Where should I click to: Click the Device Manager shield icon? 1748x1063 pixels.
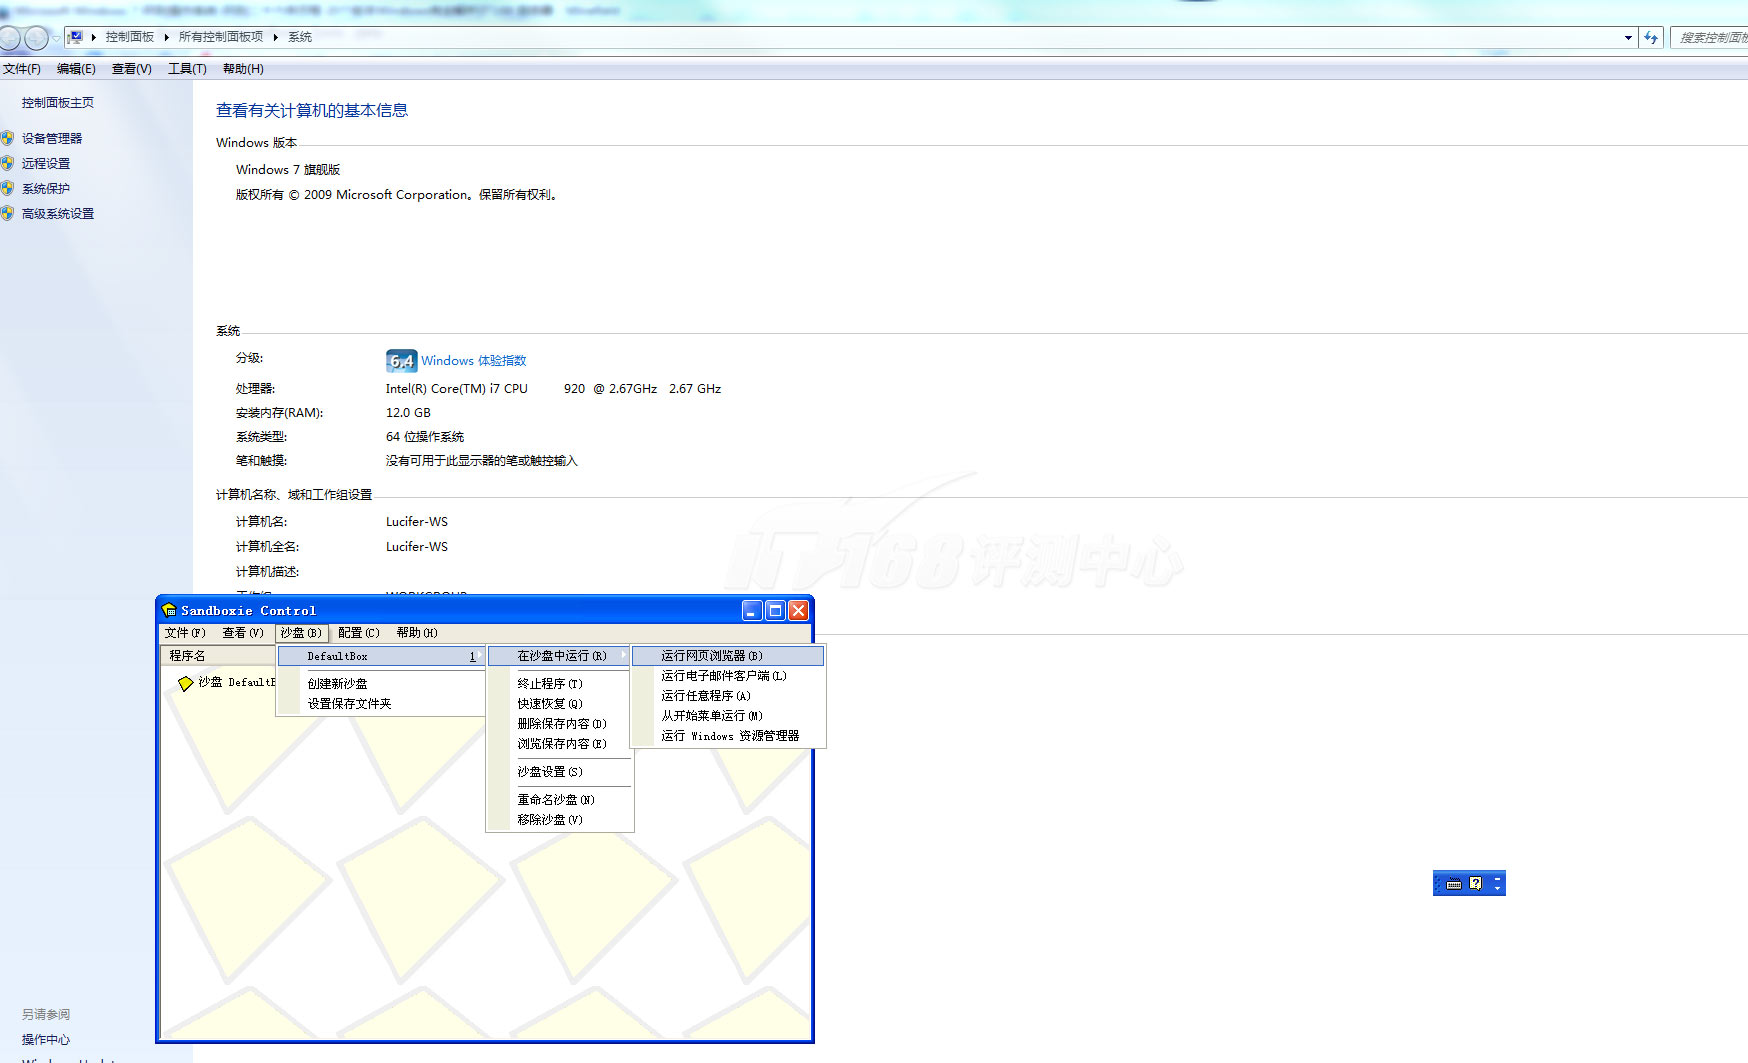[7, 138]
